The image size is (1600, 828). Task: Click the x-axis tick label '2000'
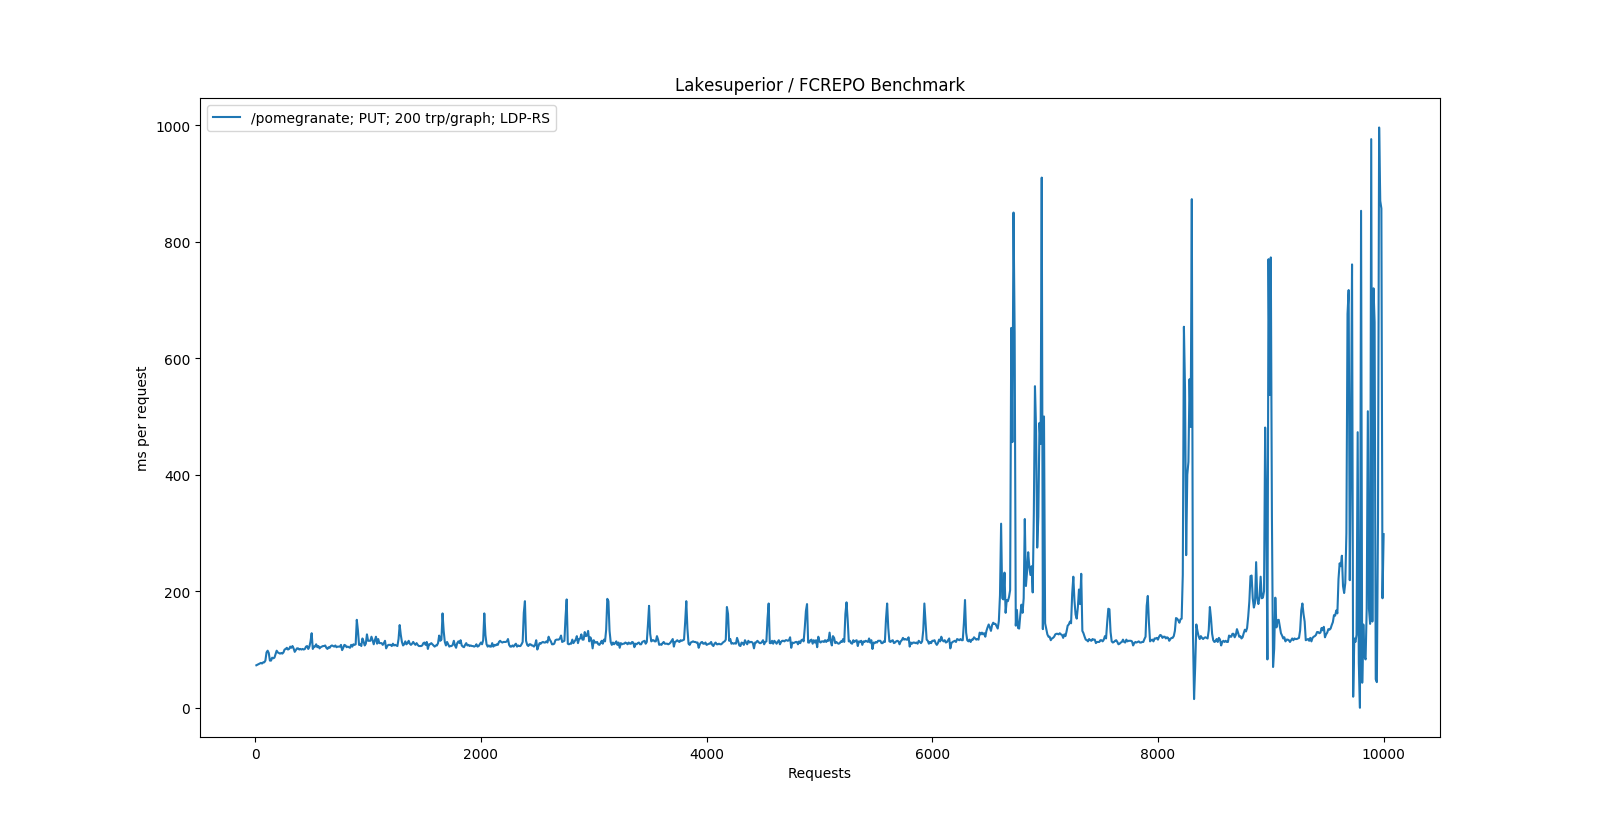481,755
